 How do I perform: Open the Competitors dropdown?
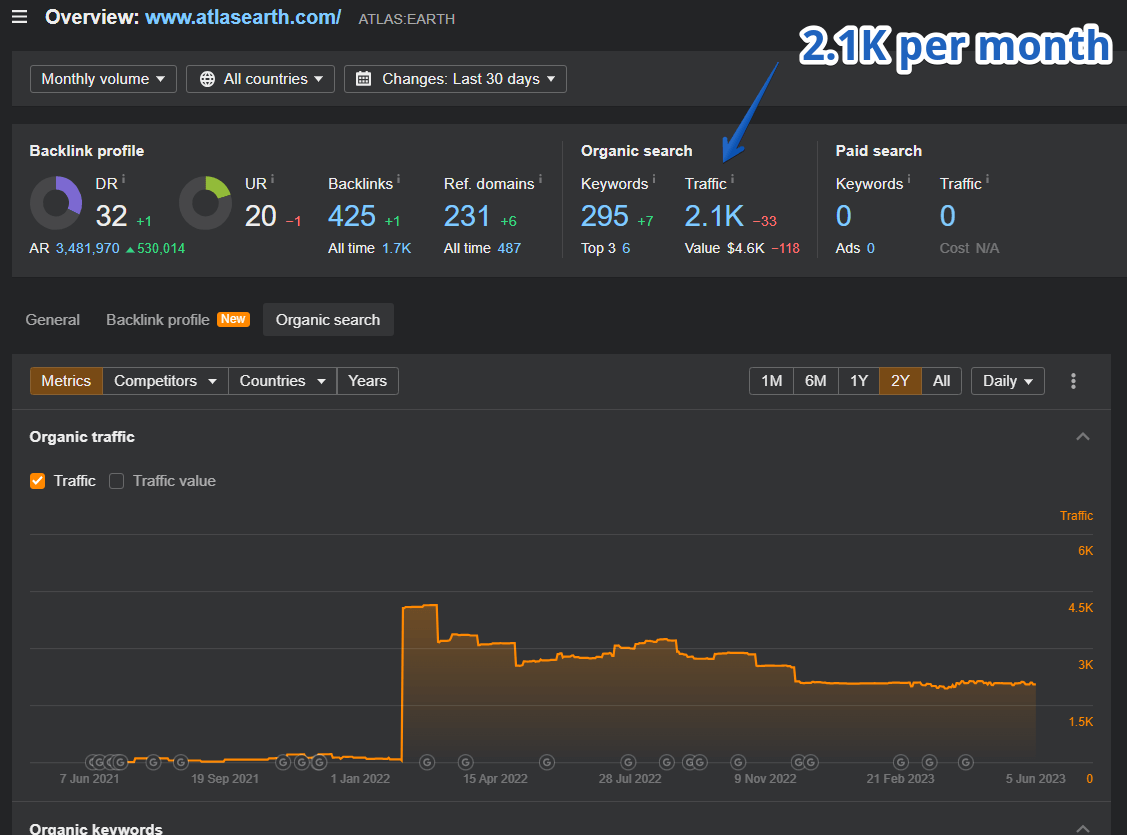tap(165, 381)
